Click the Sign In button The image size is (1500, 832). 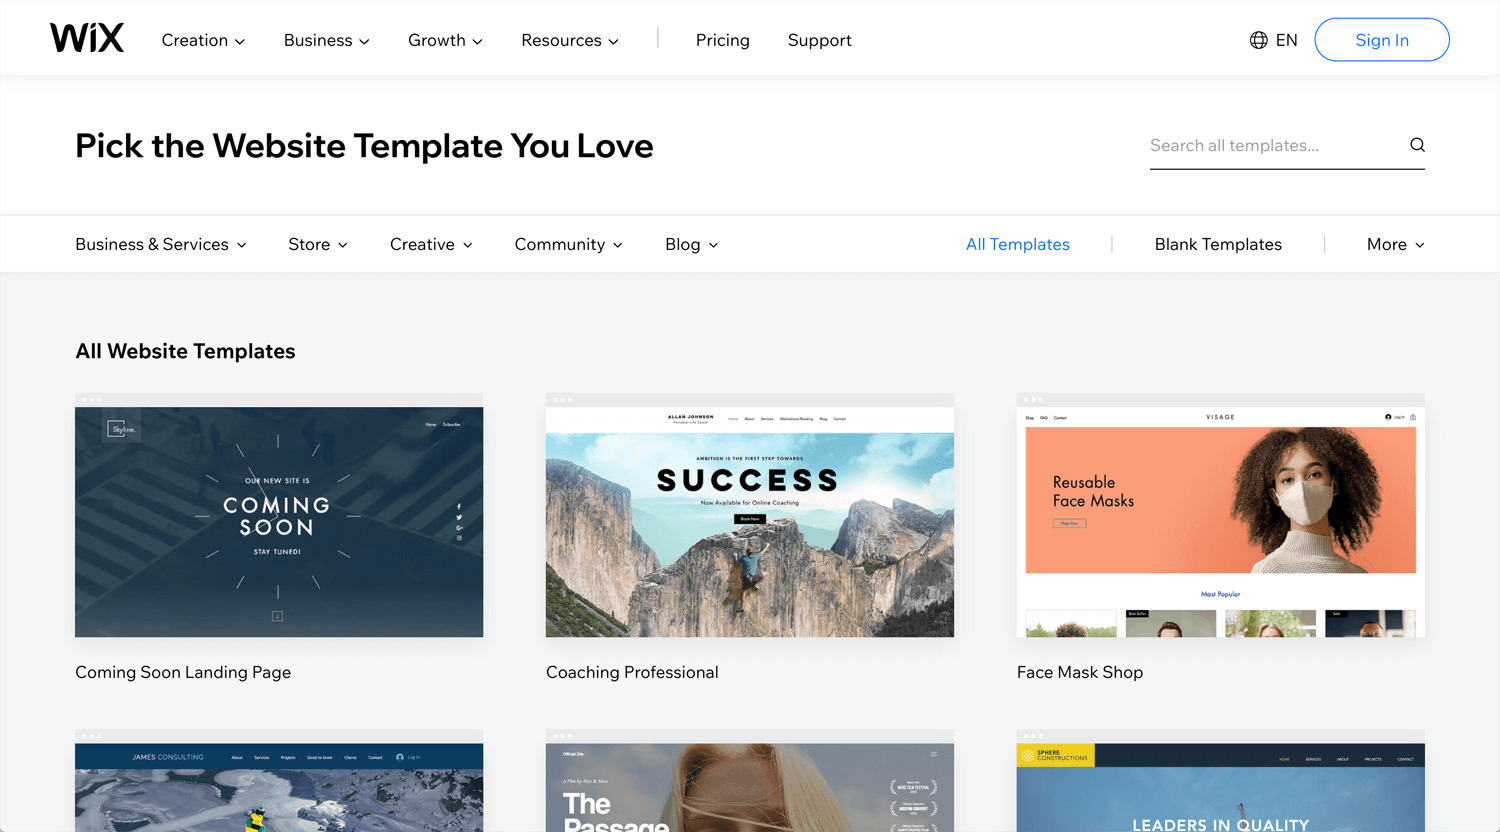point(1381,40)
